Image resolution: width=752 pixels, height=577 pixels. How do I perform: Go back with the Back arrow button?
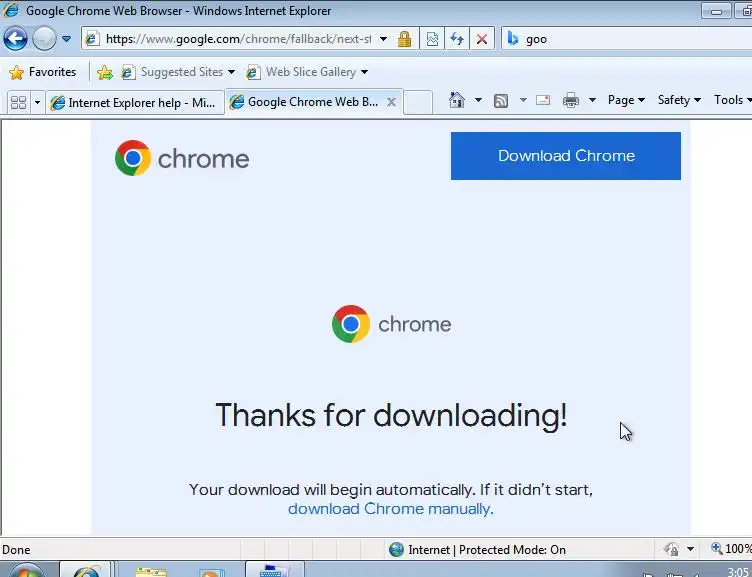(15, 39)
